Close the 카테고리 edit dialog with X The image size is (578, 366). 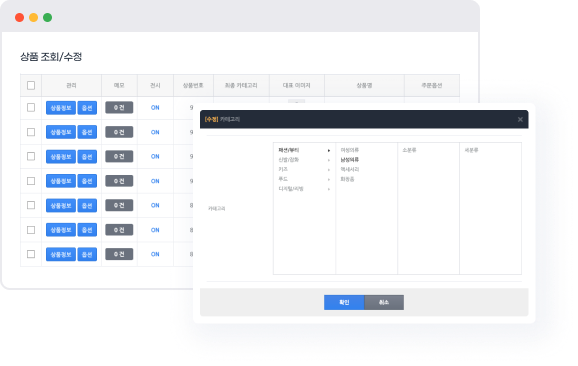pos(520,119)
